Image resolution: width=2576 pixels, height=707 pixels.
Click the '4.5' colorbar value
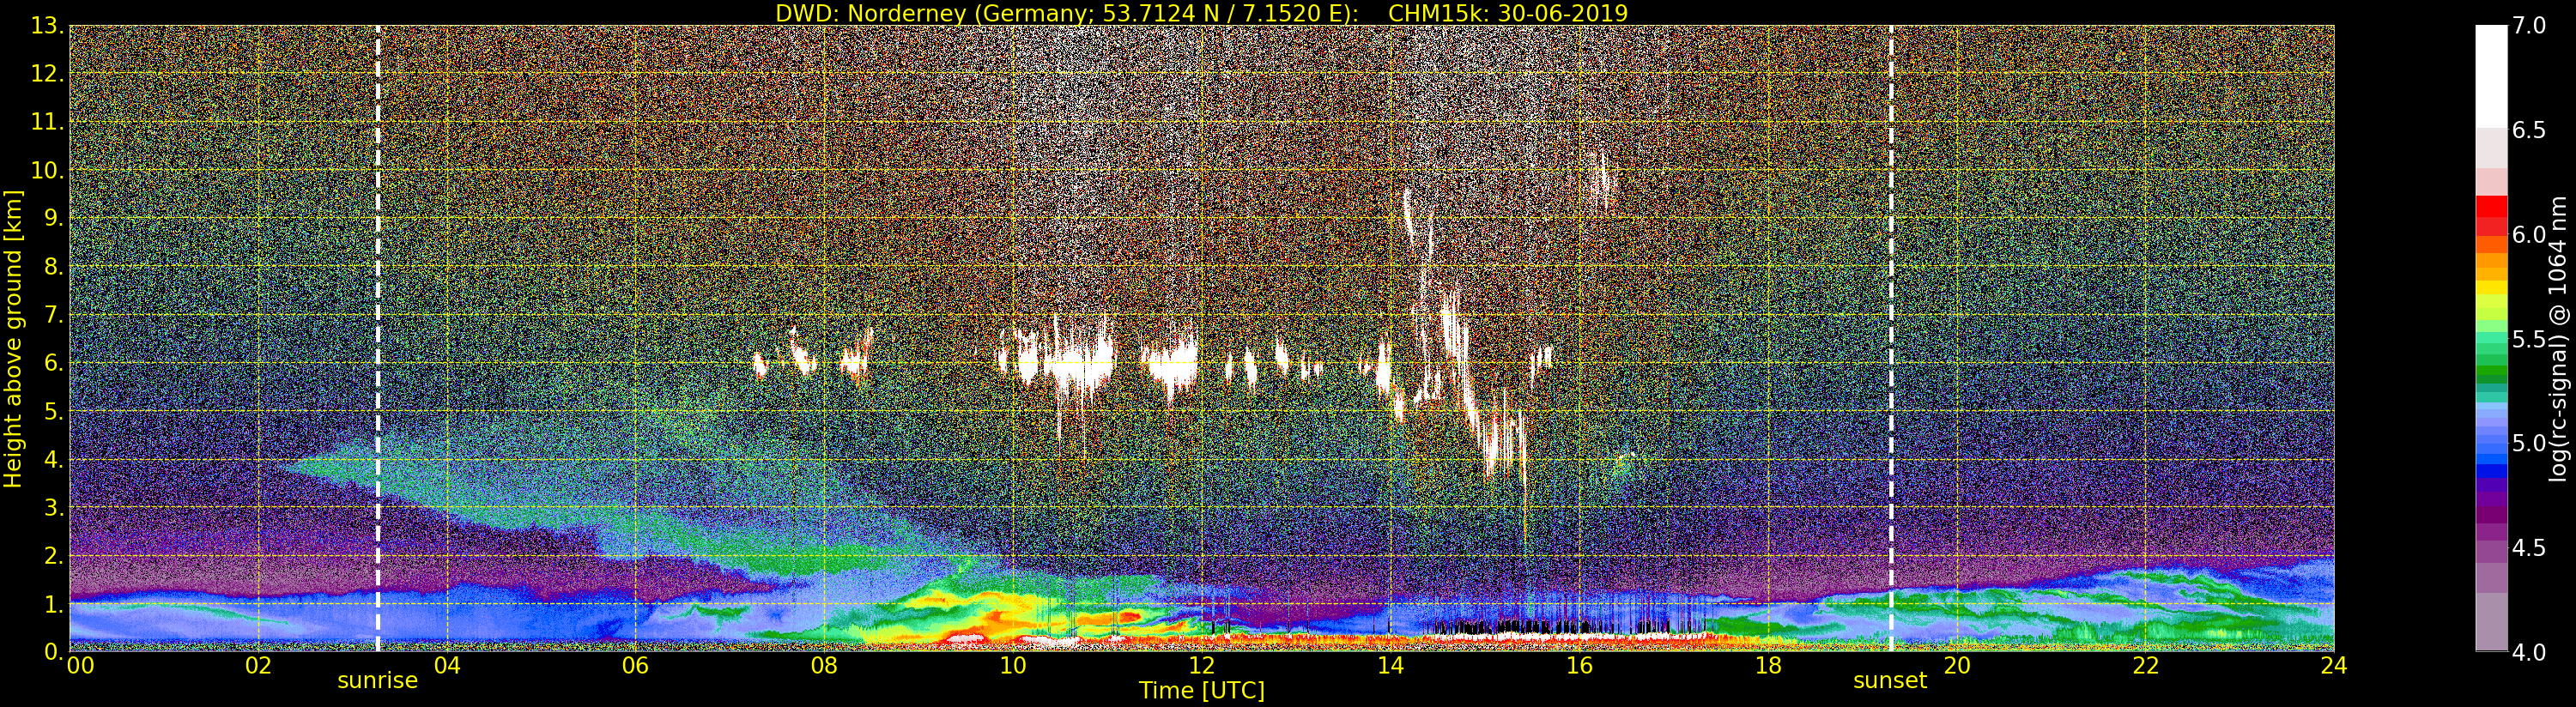pyautogui.click(x=2529, y=547)
